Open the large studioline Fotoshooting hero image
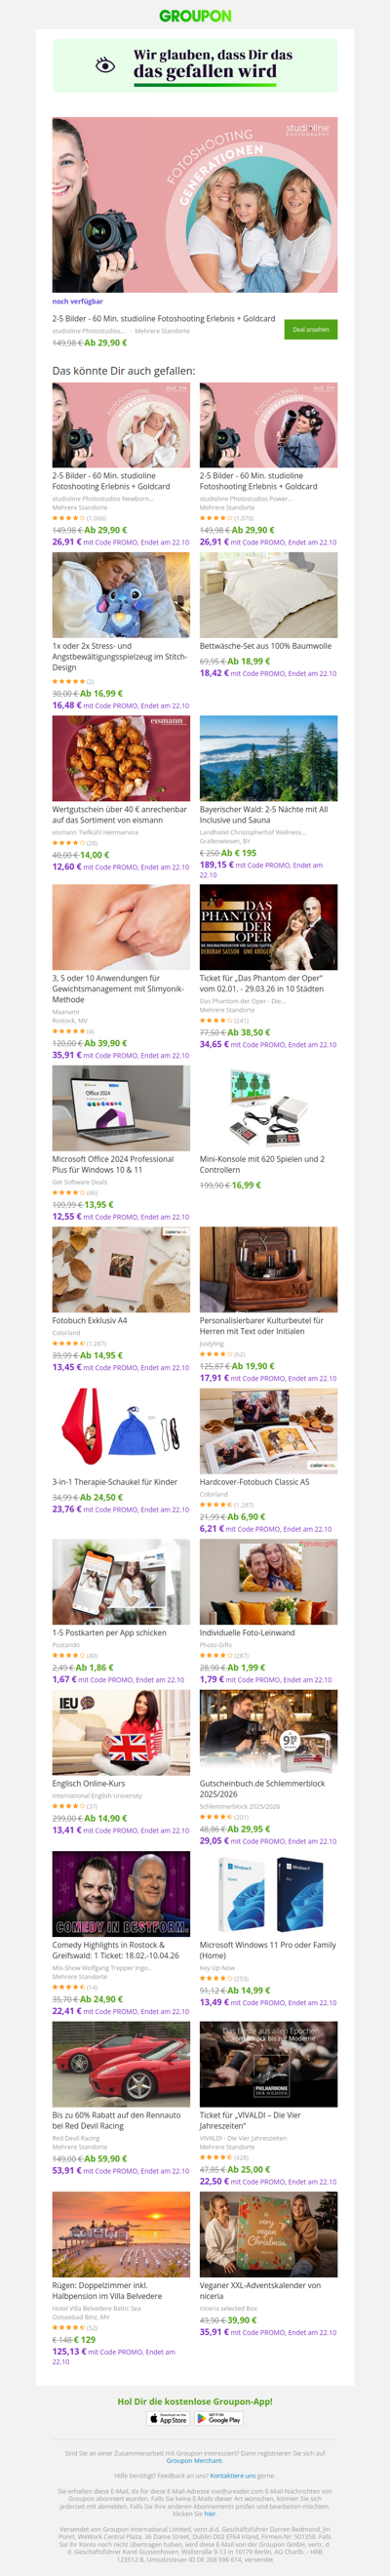Viewport: 390px width, 2576px height. 195,204
